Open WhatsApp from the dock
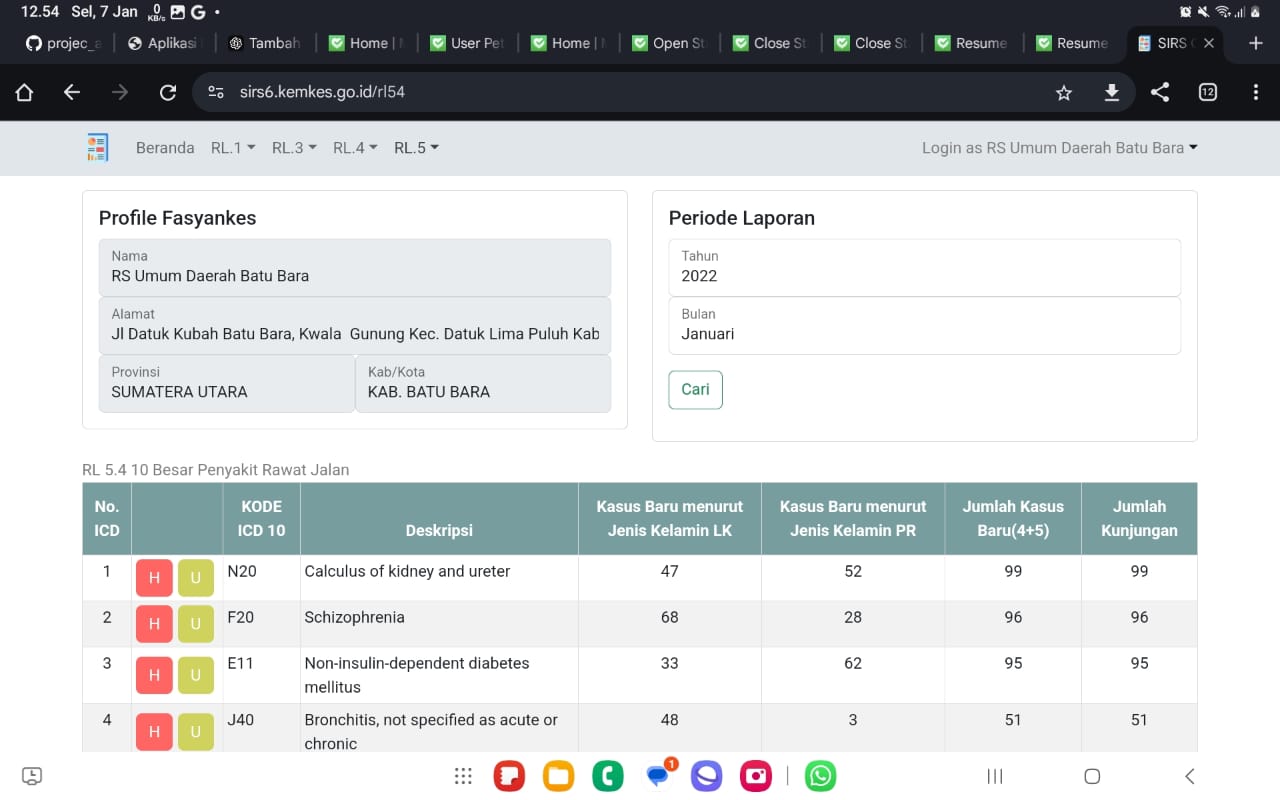This screenshot has width=1280, height=800. point(821,776)
